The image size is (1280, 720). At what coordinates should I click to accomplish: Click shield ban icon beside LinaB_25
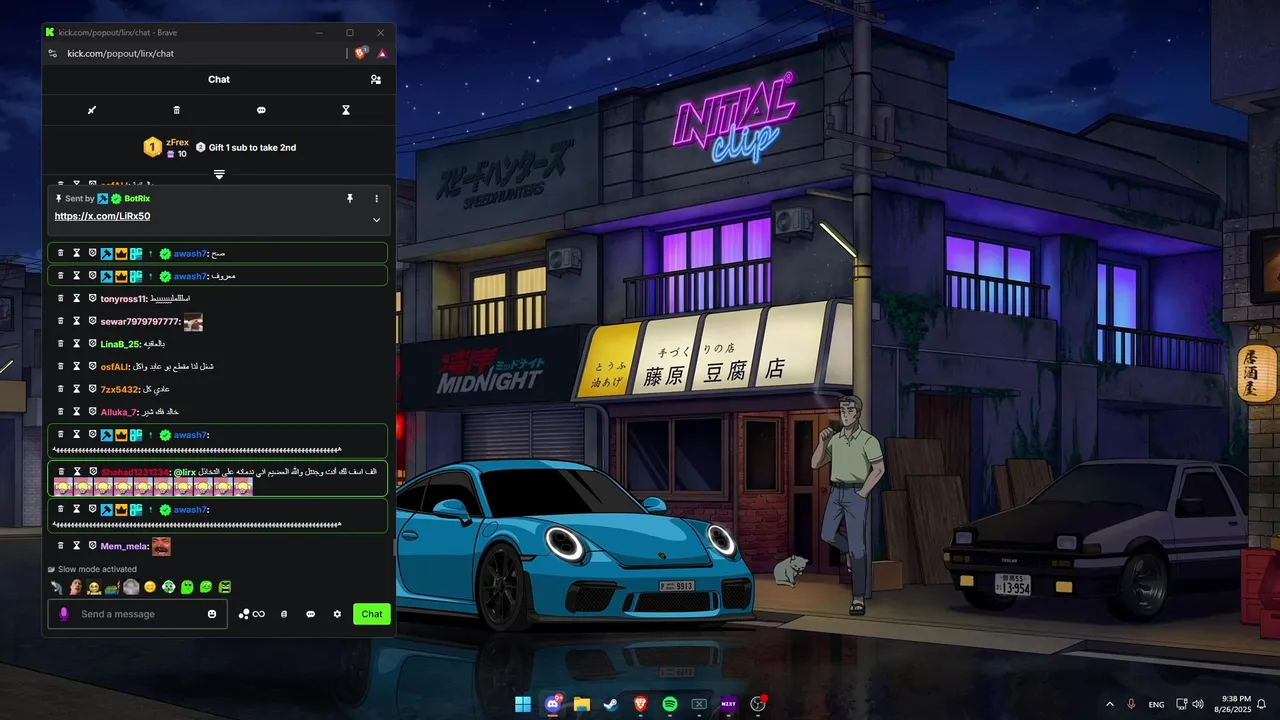(x=92, y=343)
